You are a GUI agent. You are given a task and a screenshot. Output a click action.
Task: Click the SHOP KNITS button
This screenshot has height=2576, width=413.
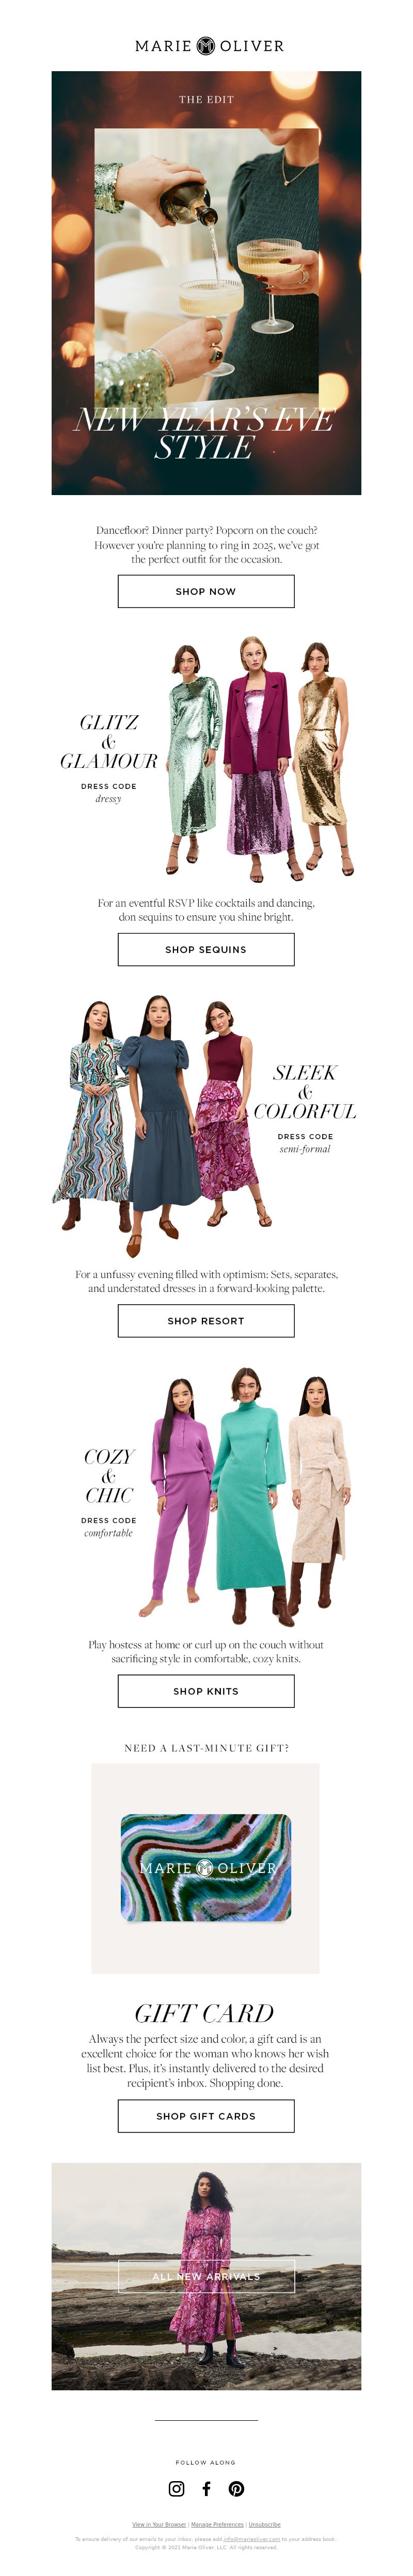click(x=206, y=1691)
